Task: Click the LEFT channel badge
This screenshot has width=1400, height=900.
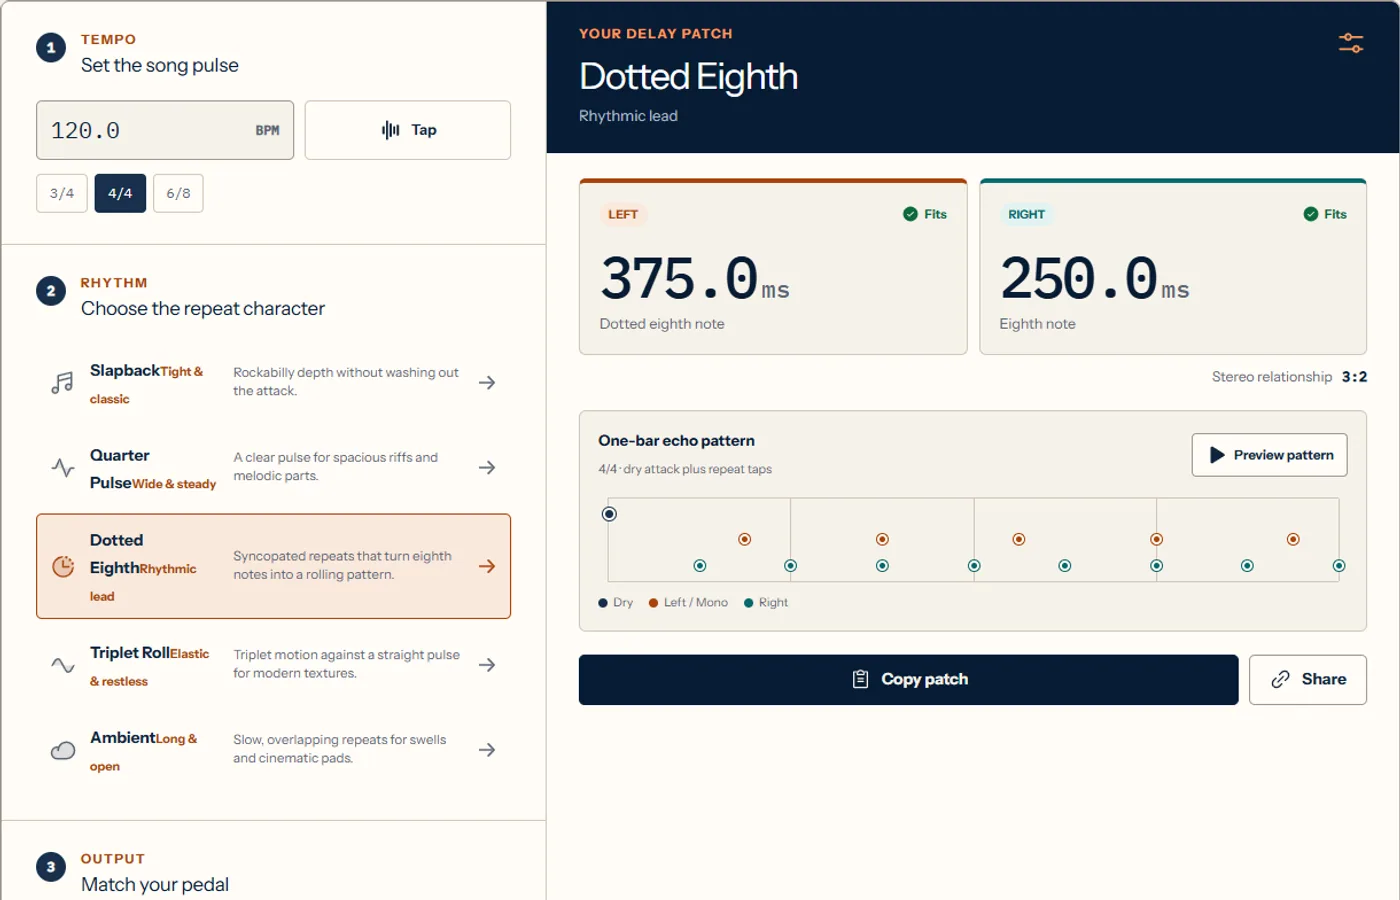Action: coord(623,214)
